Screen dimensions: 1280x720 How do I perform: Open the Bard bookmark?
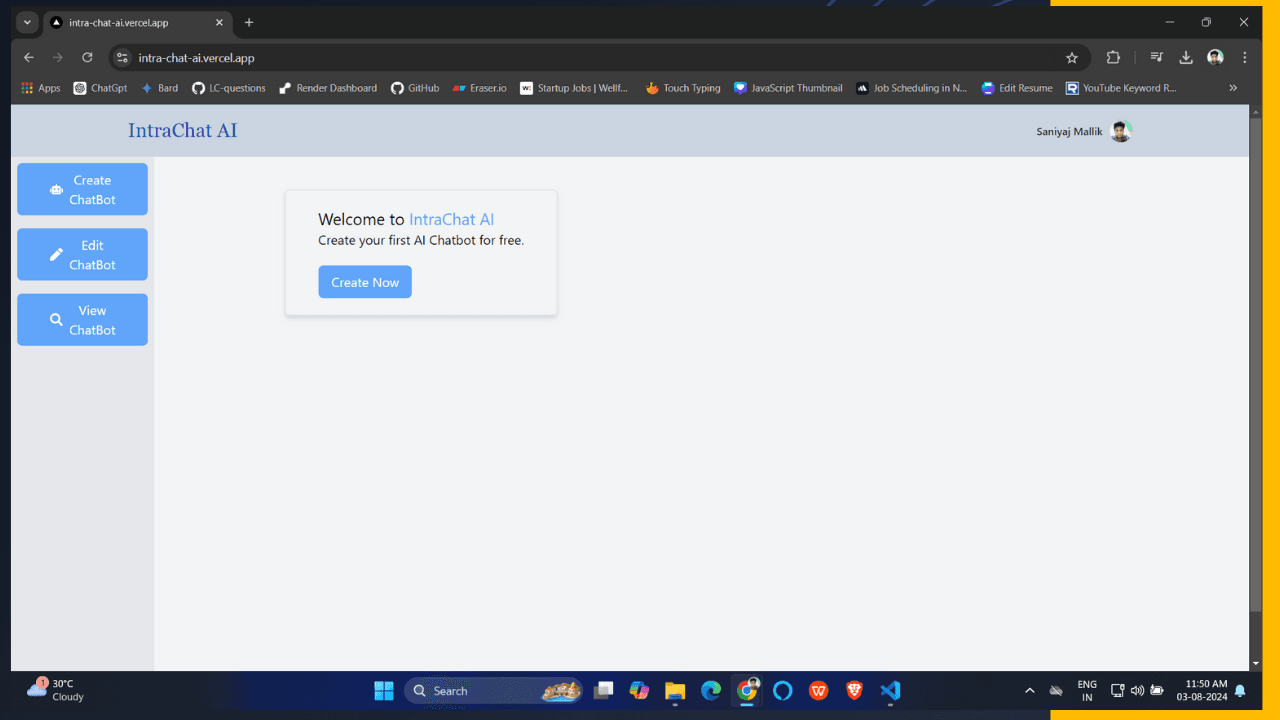point(159,88)
